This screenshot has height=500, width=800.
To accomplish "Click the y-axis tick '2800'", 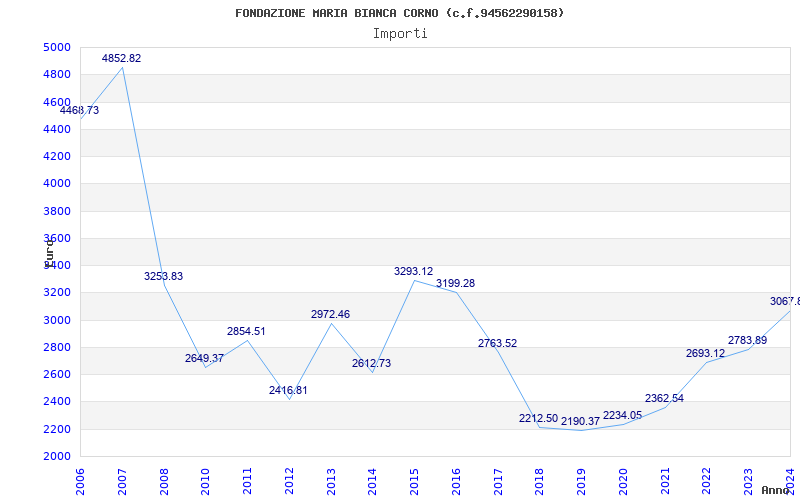I will [57, 347].
